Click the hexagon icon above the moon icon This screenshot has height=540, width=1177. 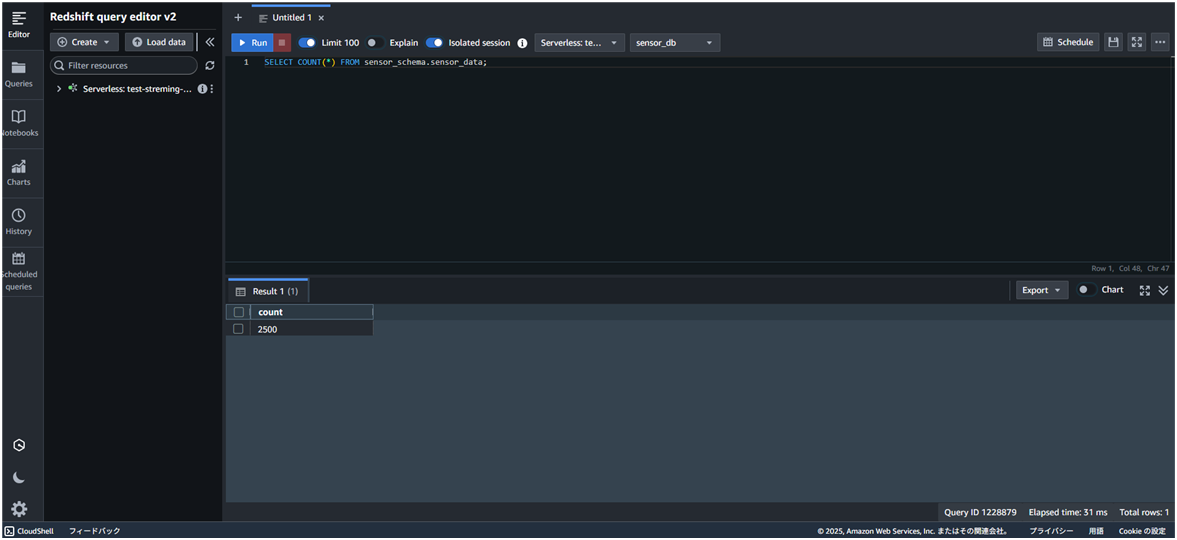click(x=20, y=445)
